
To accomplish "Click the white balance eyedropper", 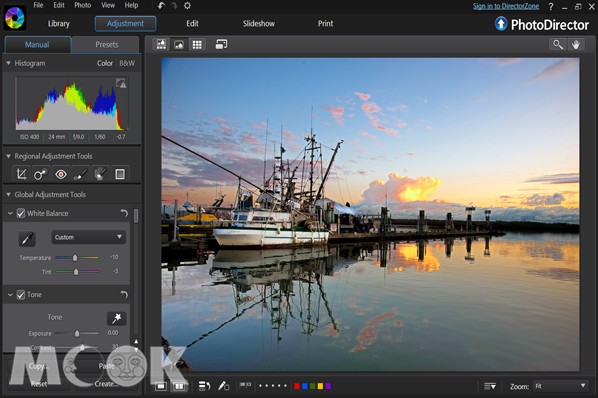I will click(x=27, y=239).
